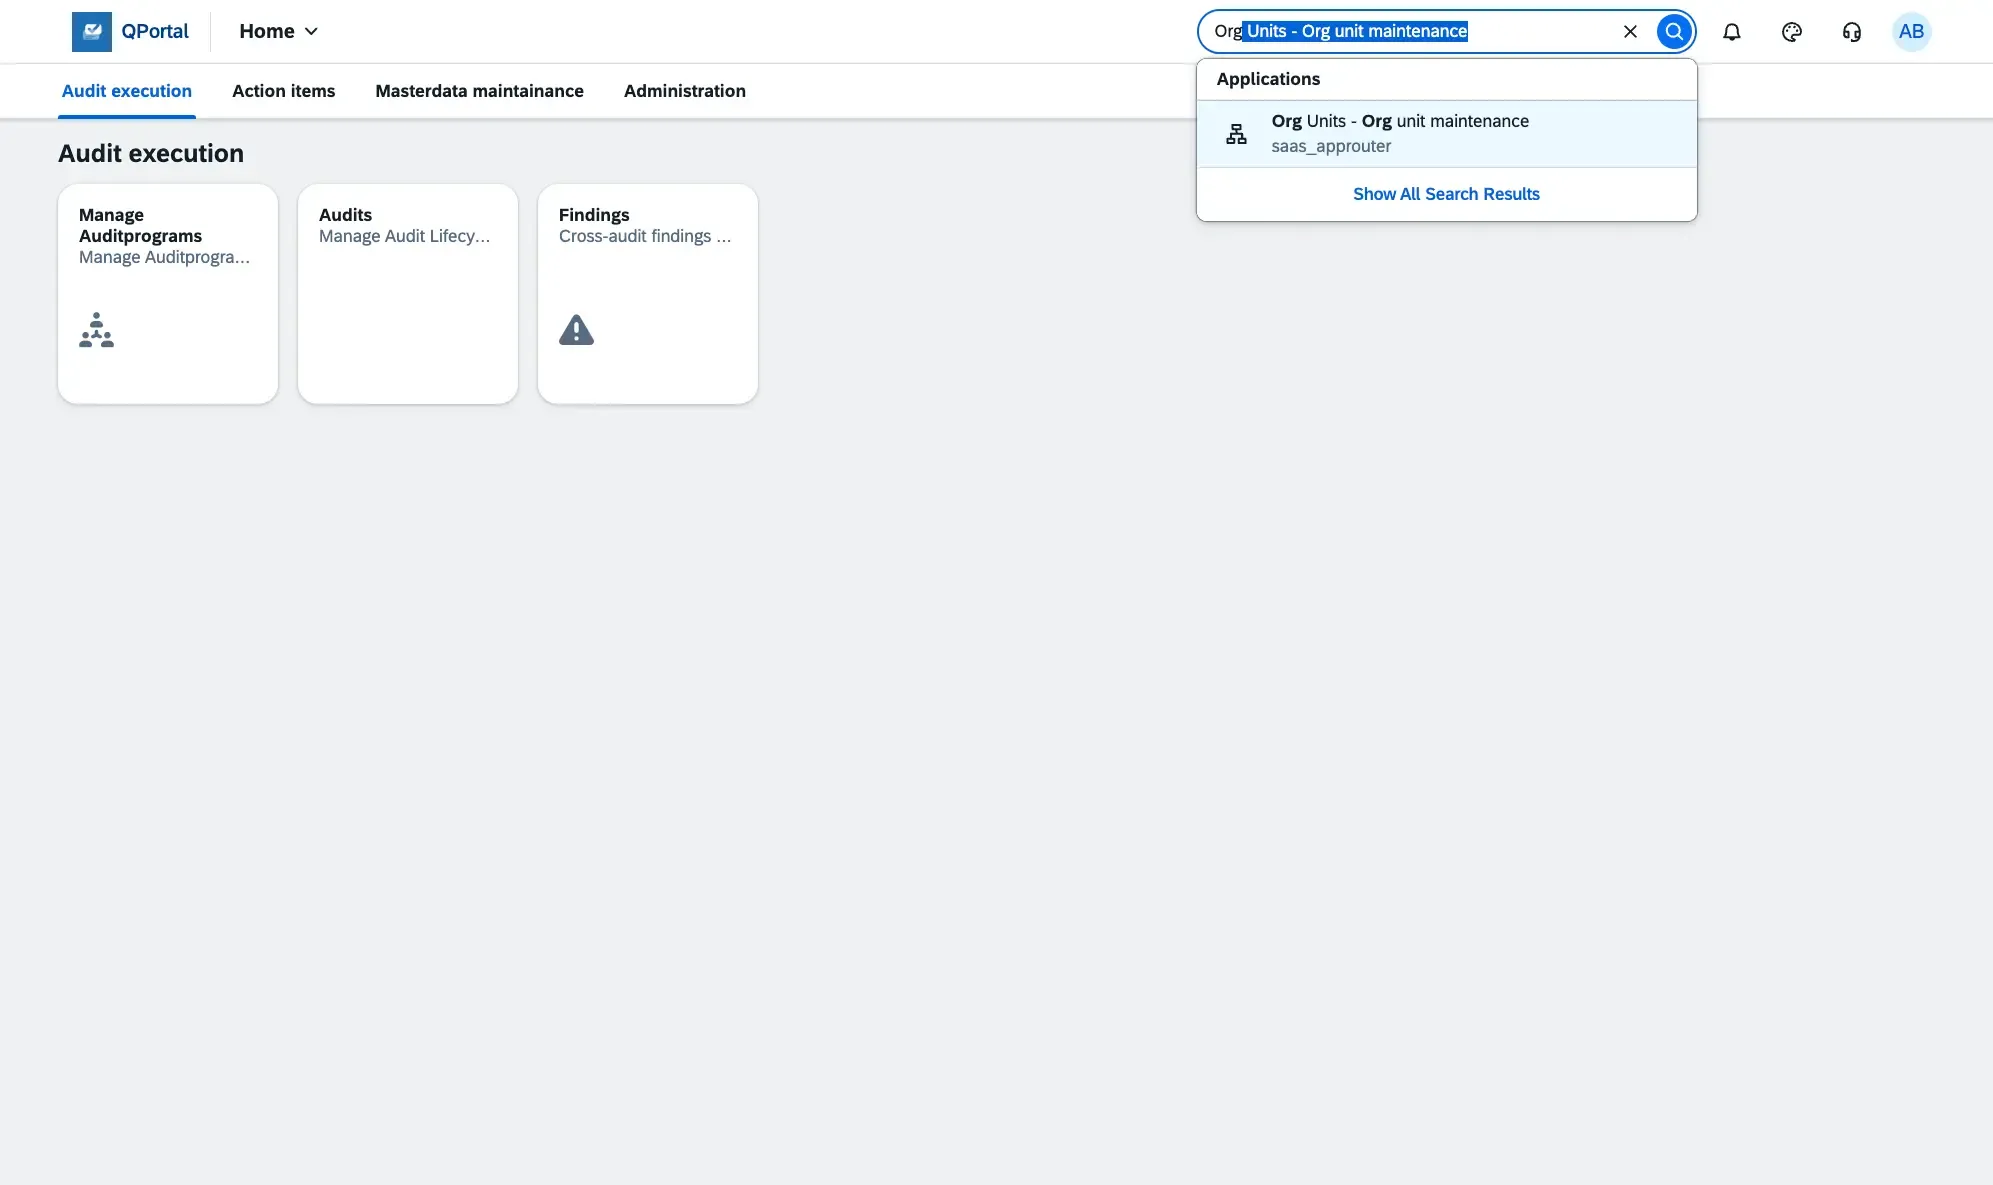Click the Manage Auditprograms tile icon

(97, 330)
